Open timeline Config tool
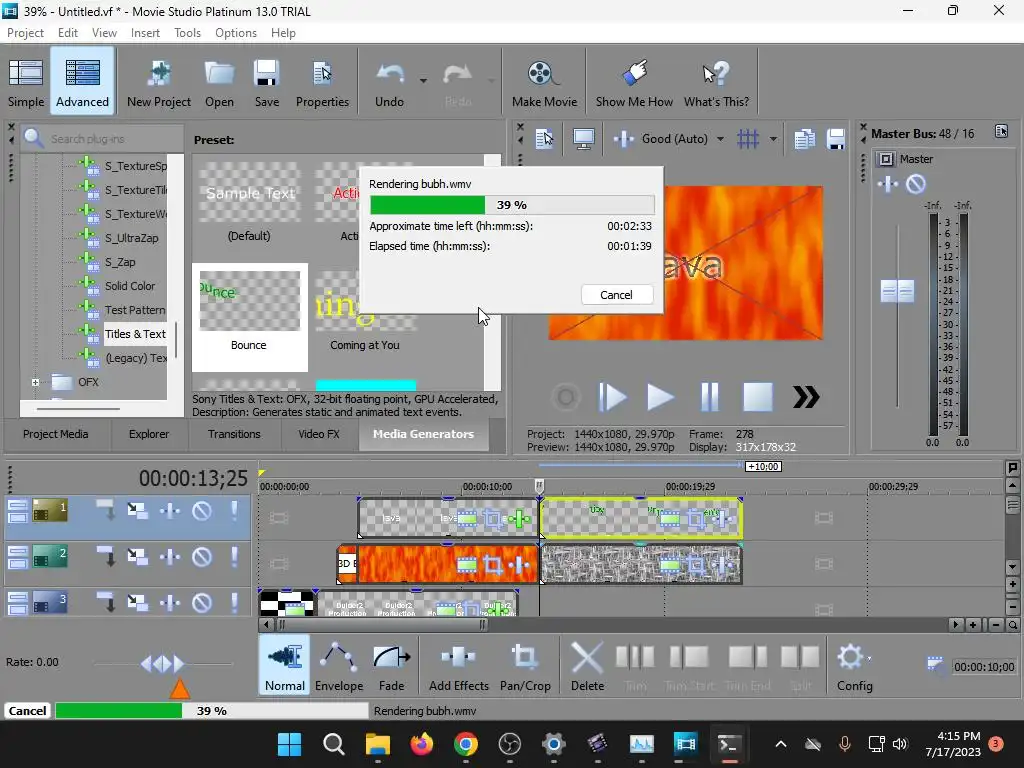 (x=854, y=665)
